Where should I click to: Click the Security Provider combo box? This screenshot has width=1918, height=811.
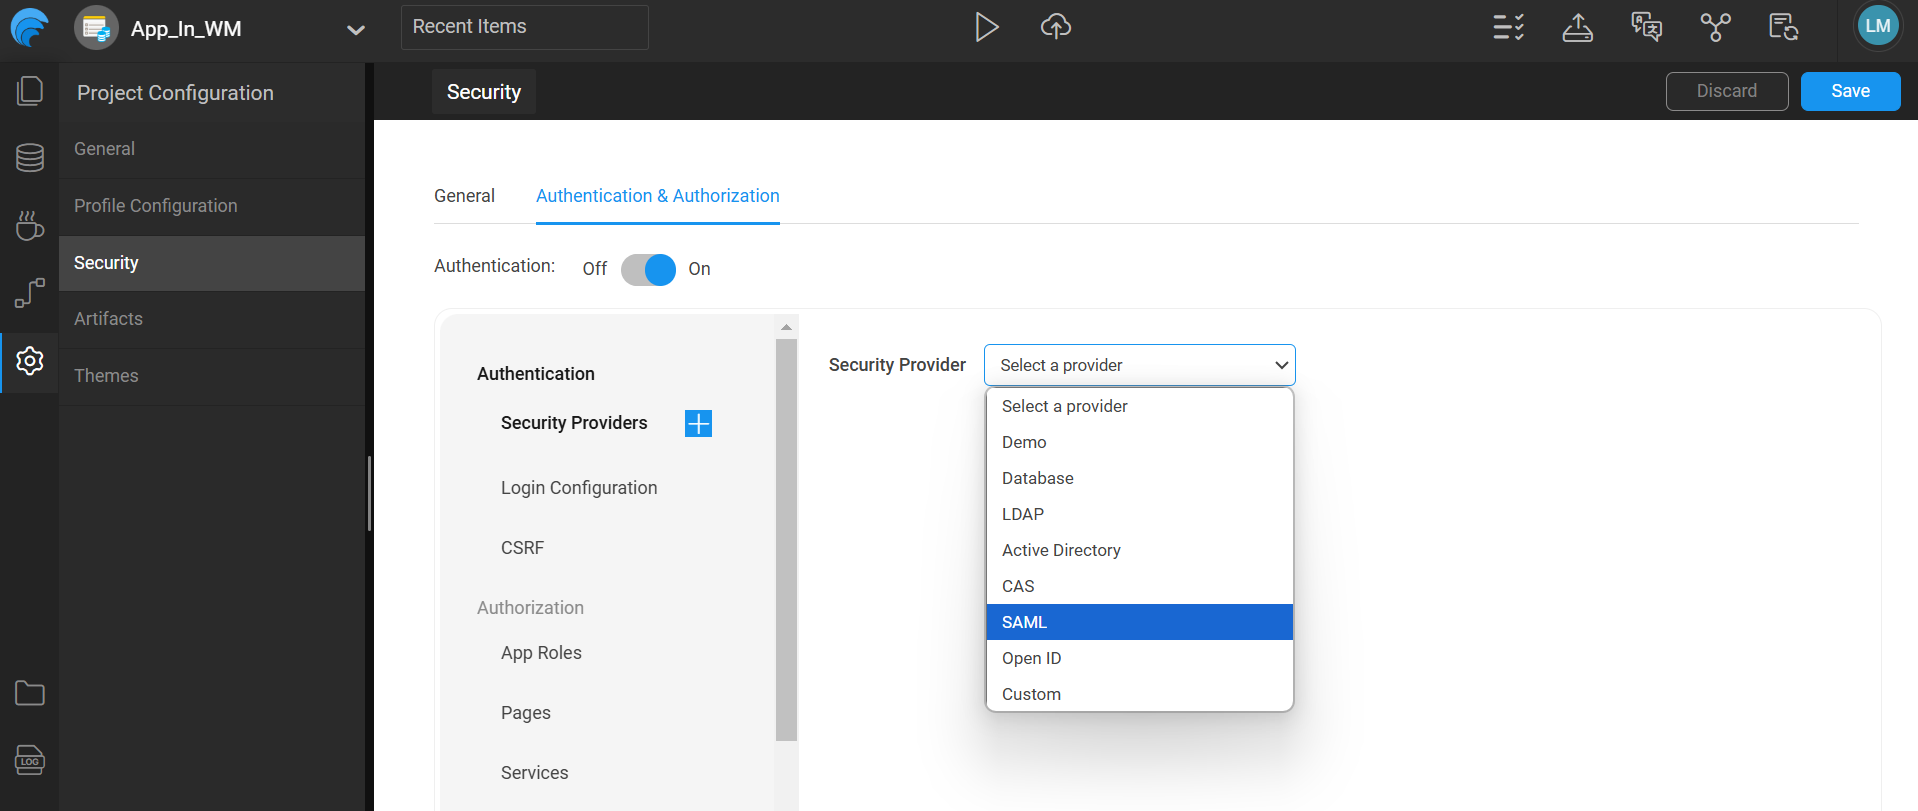[1139, 365]
